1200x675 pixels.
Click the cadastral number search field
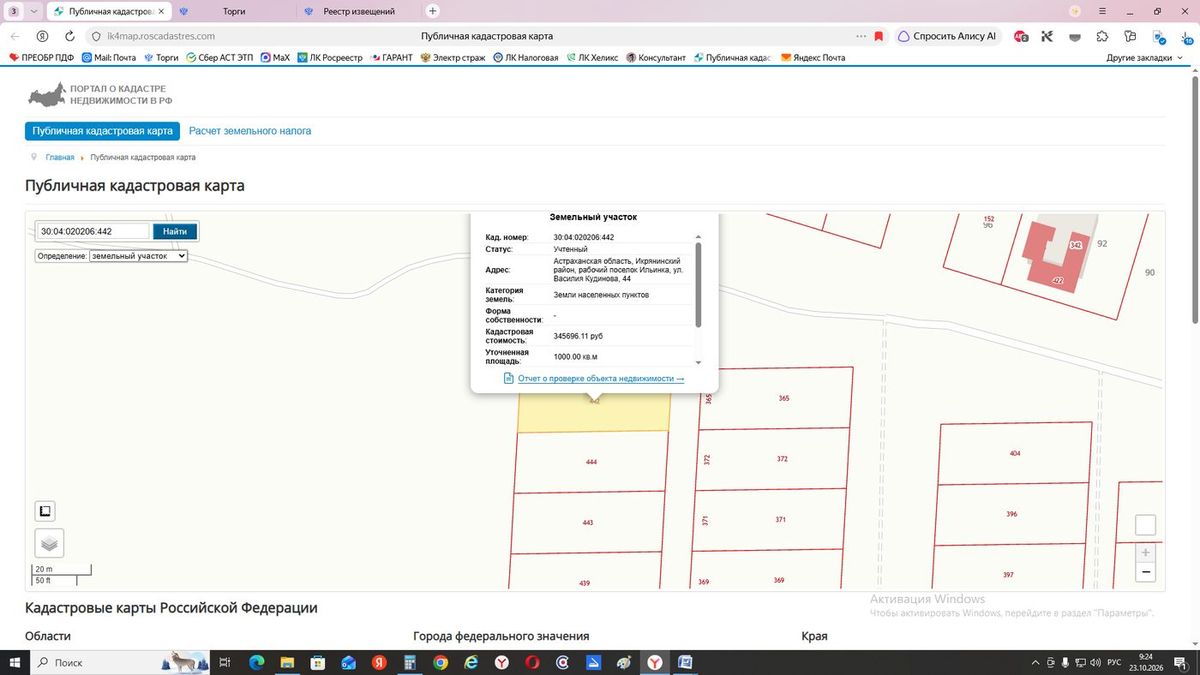click(x=93, y=231)
